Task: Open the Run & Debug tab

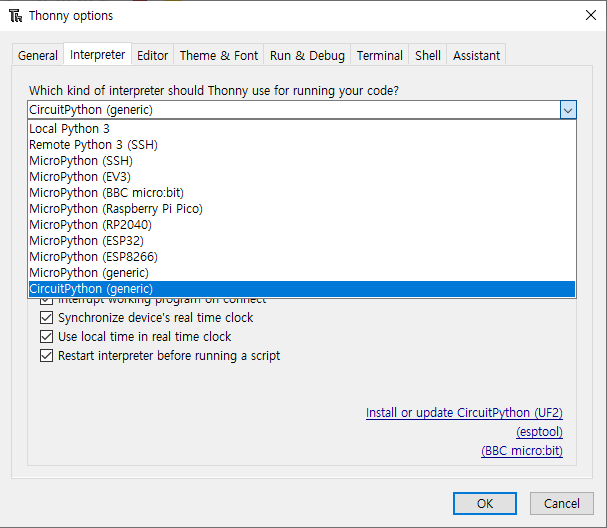Action: click(x=307, y=55)
